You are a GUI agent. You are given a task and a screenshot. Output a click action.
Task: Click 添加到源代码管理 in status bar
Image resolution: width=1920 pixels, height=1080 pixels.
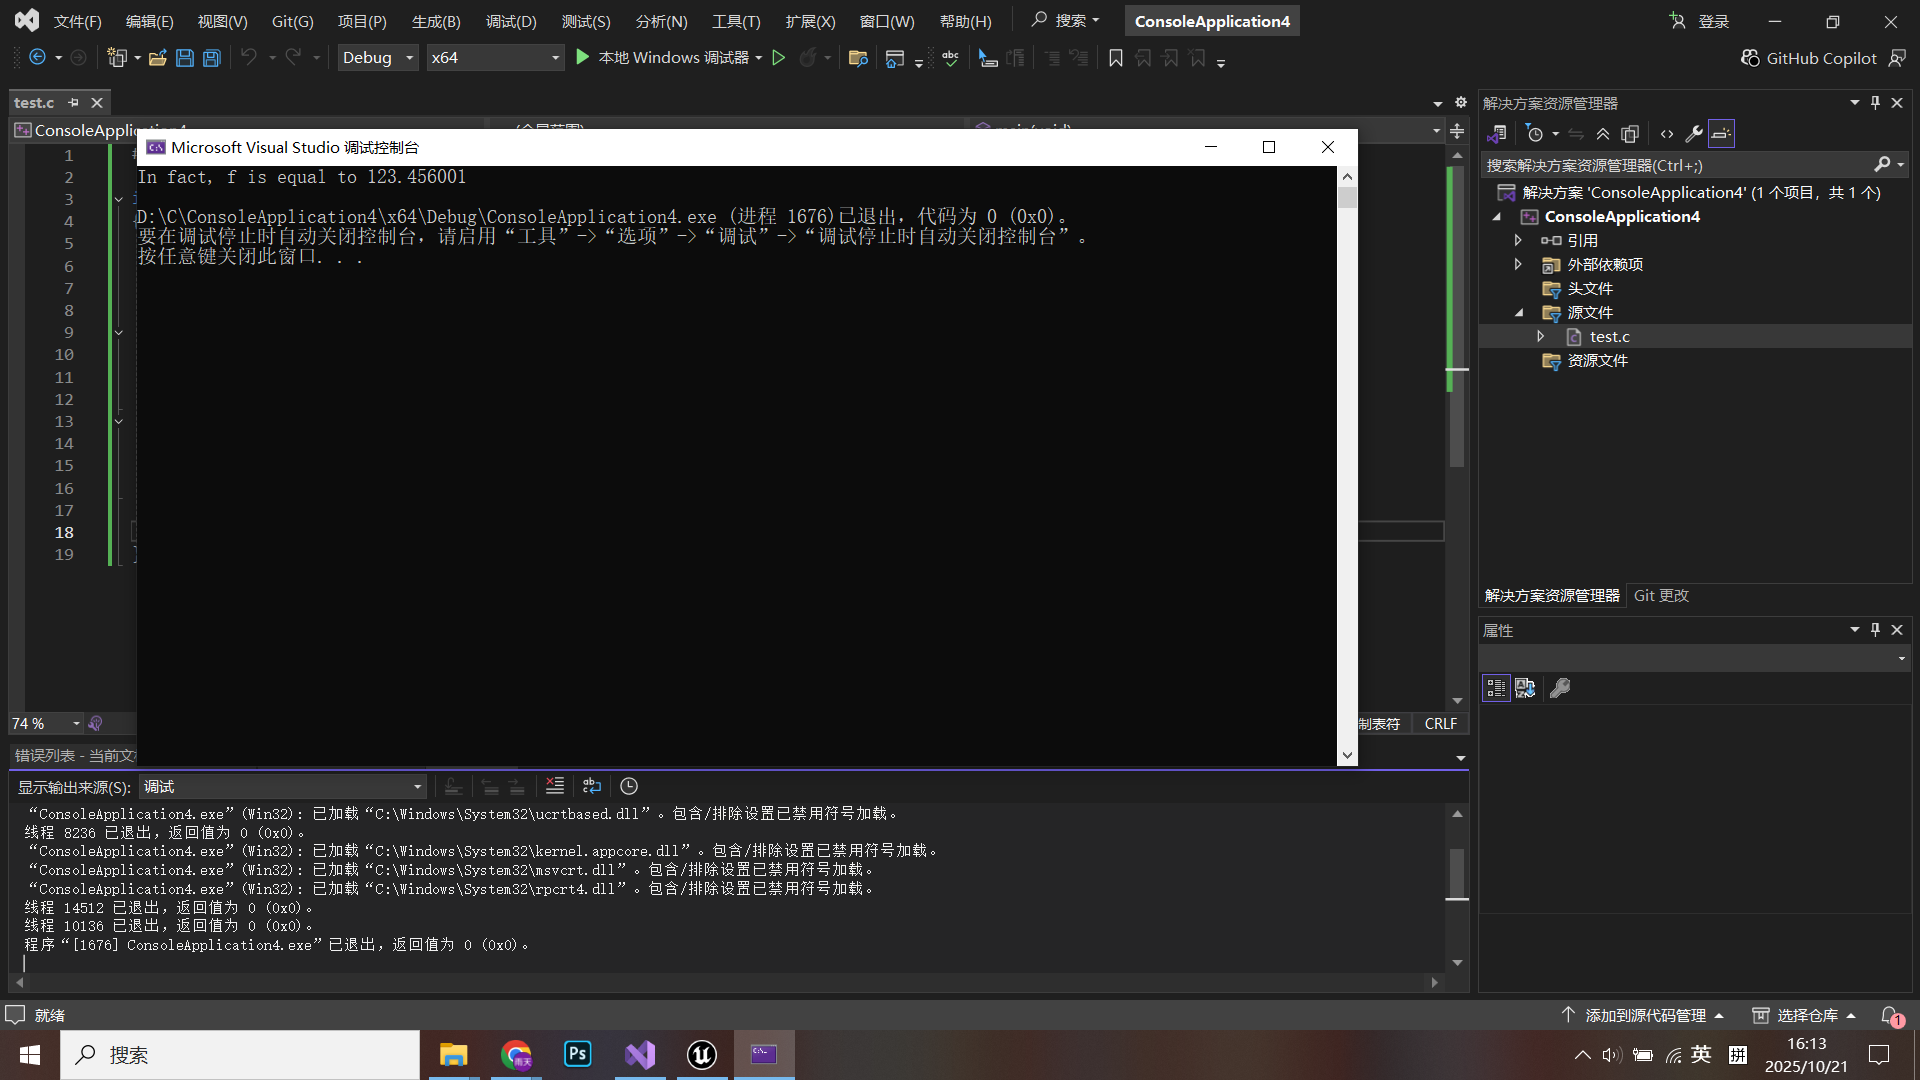point(1645,1015)
